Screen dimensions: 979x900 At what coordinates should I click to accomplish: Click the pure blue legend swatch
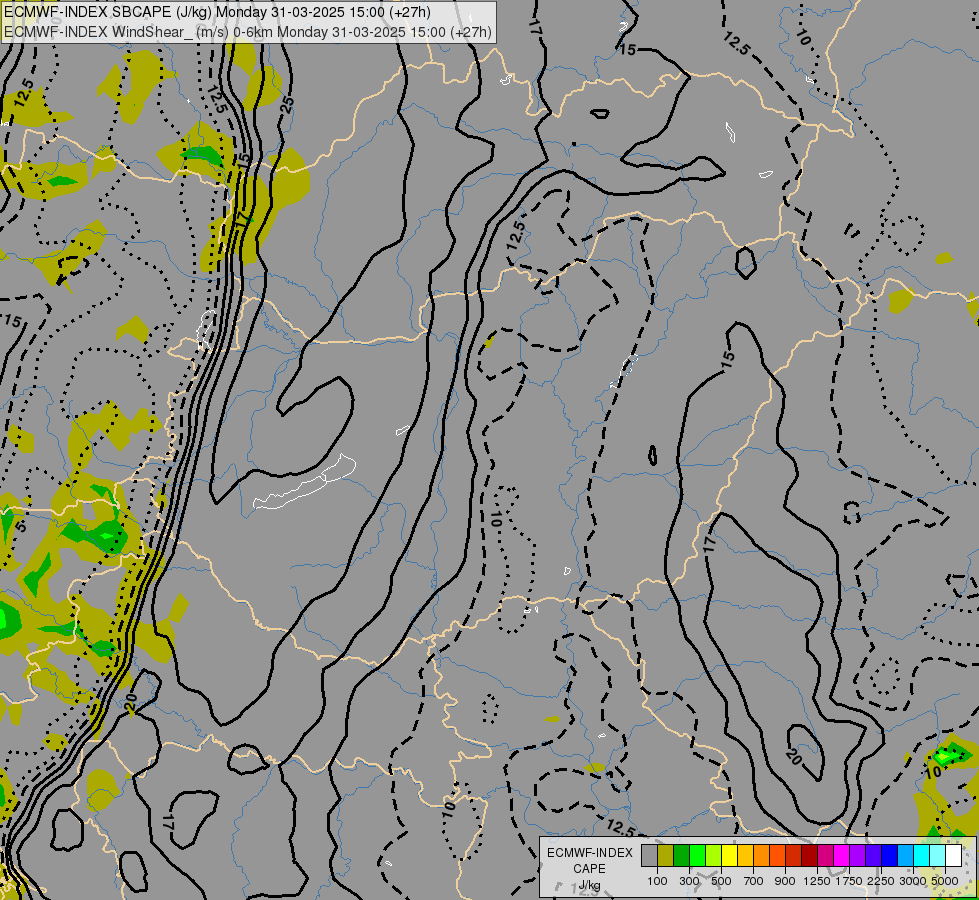pos(890,856)
